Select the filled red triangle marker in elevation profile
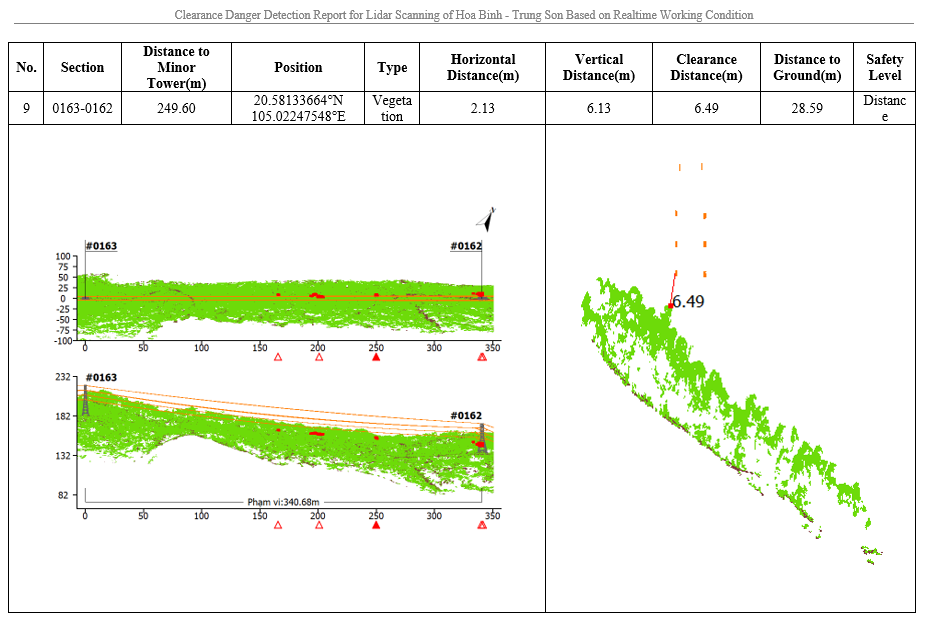 [x=376, y=525]
